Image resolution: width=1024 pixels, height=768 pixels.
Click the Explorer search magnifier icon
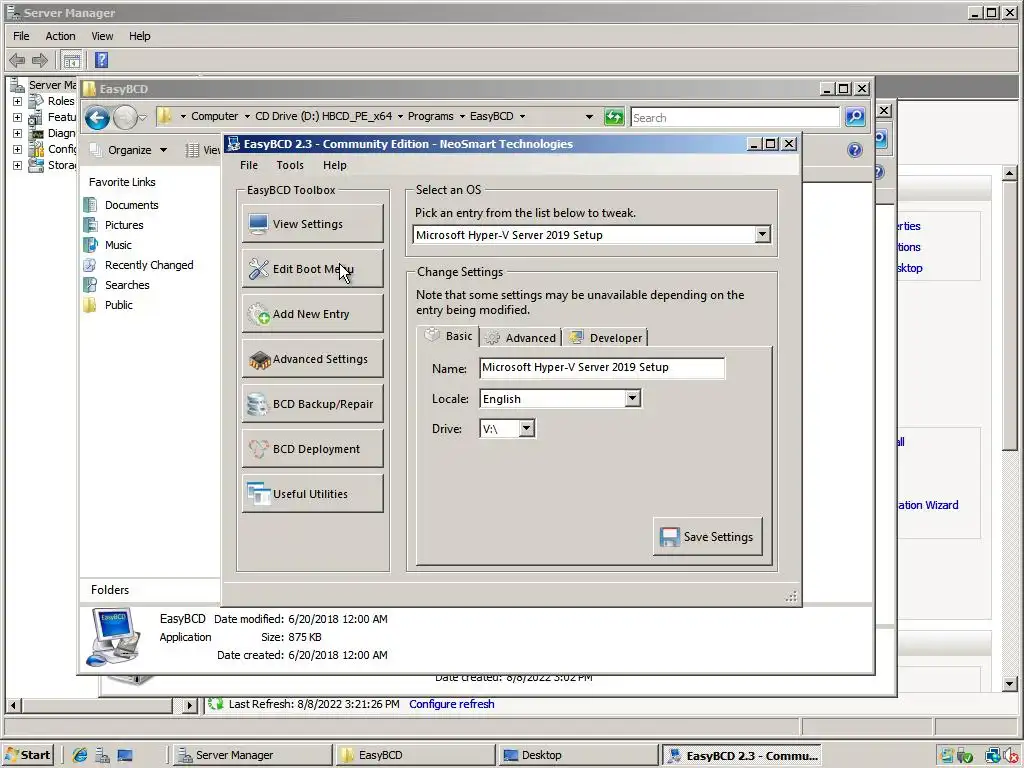[x=855, y=118]
